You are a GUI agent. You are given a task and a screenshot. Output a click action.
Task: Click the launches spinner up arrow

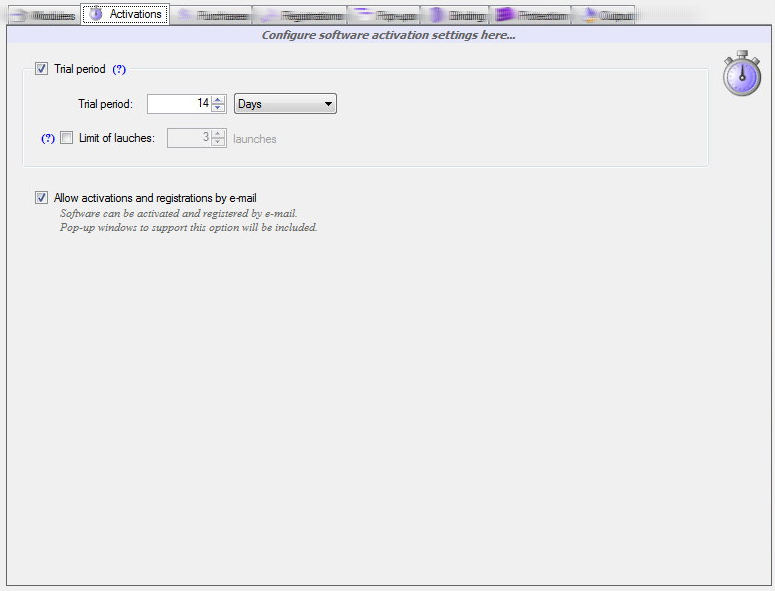click(218, 133)
